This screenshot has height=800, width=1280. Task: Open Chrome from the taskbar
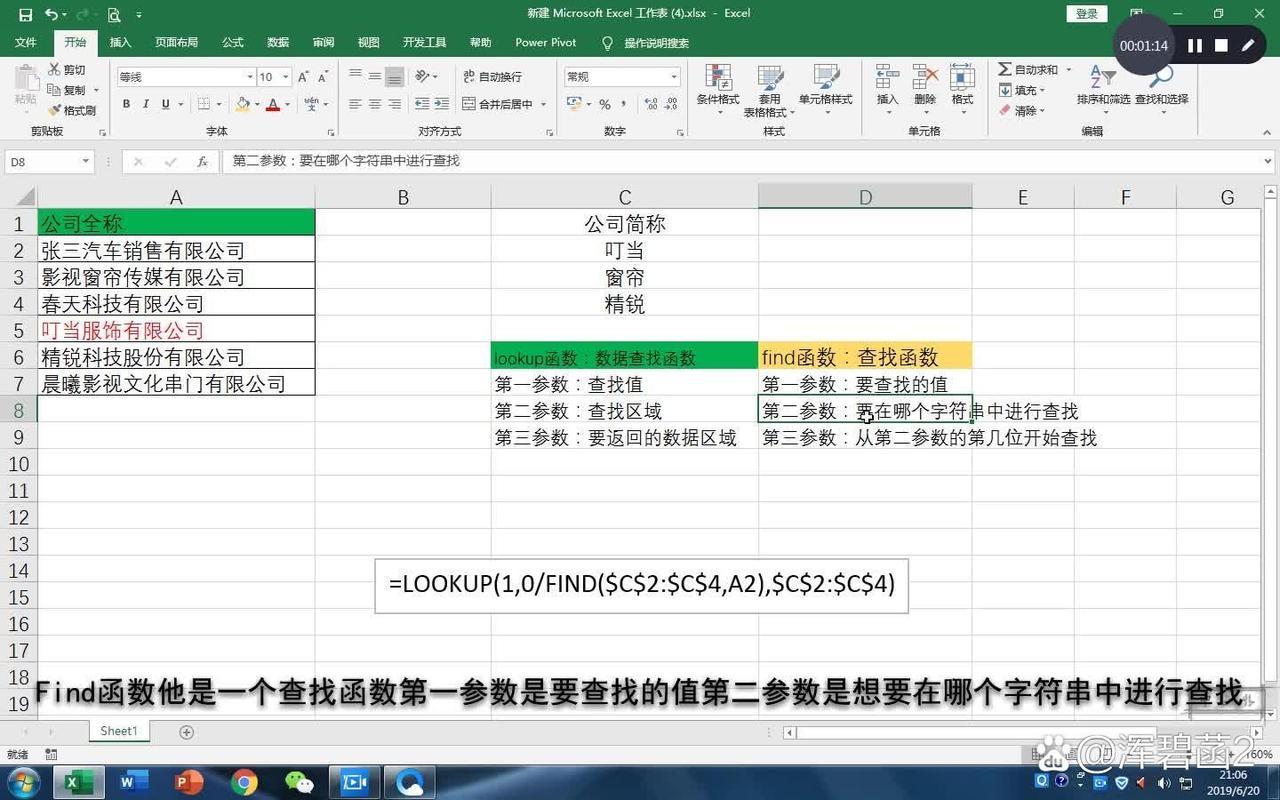(244, 781)
